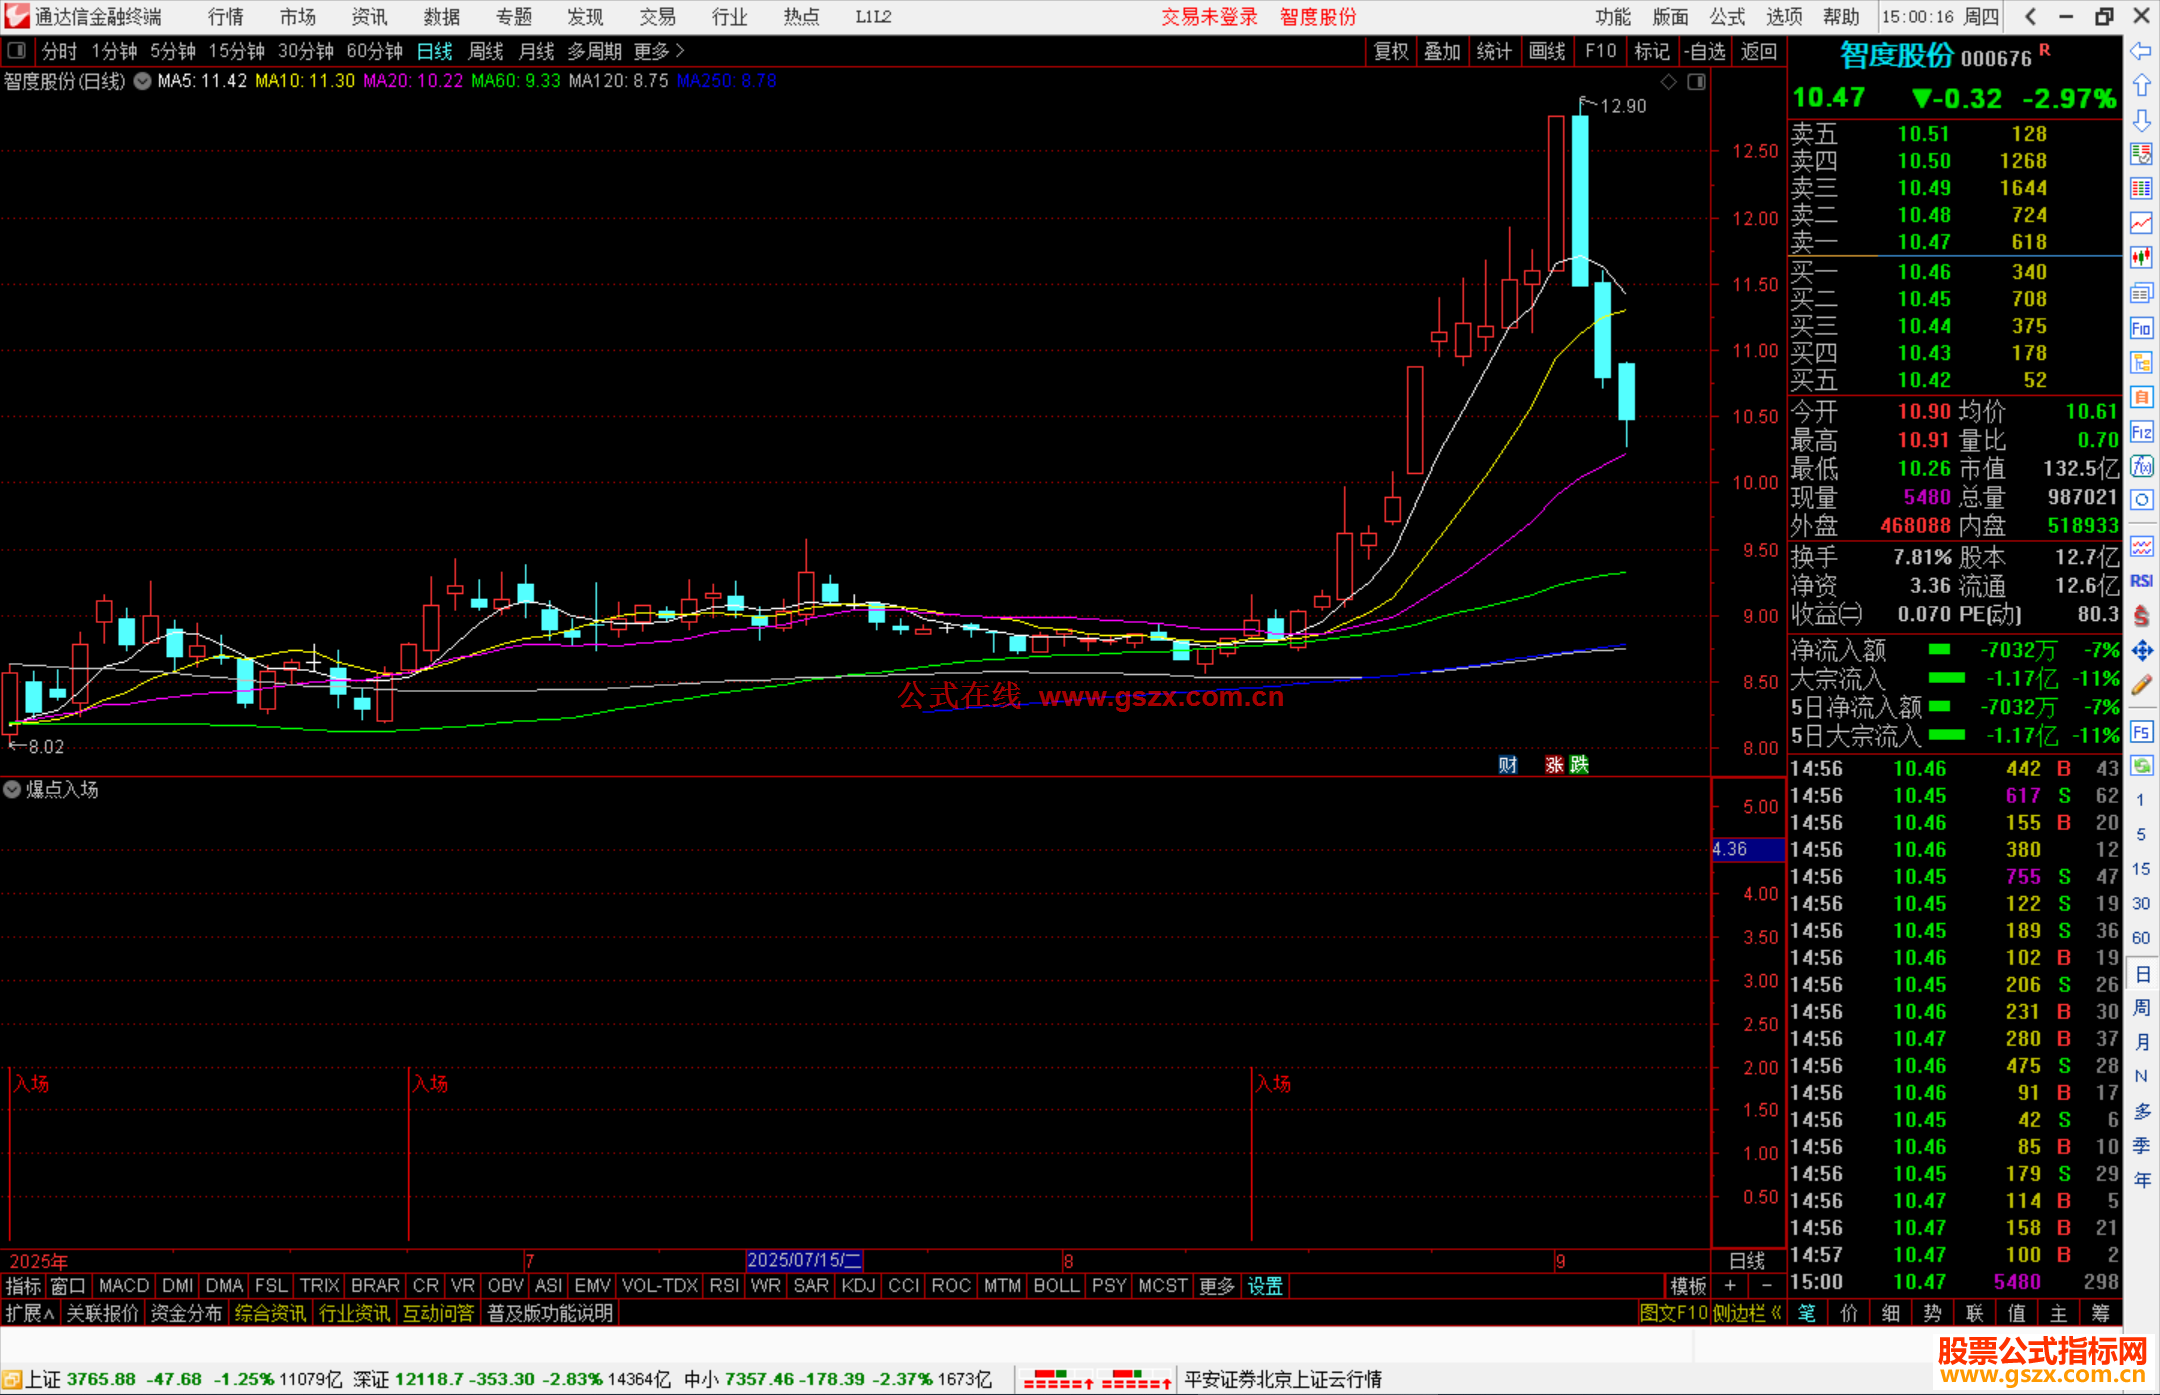Switch to the candlestick chart icon
The image size is (2160, 1395).
(2141, 258)
